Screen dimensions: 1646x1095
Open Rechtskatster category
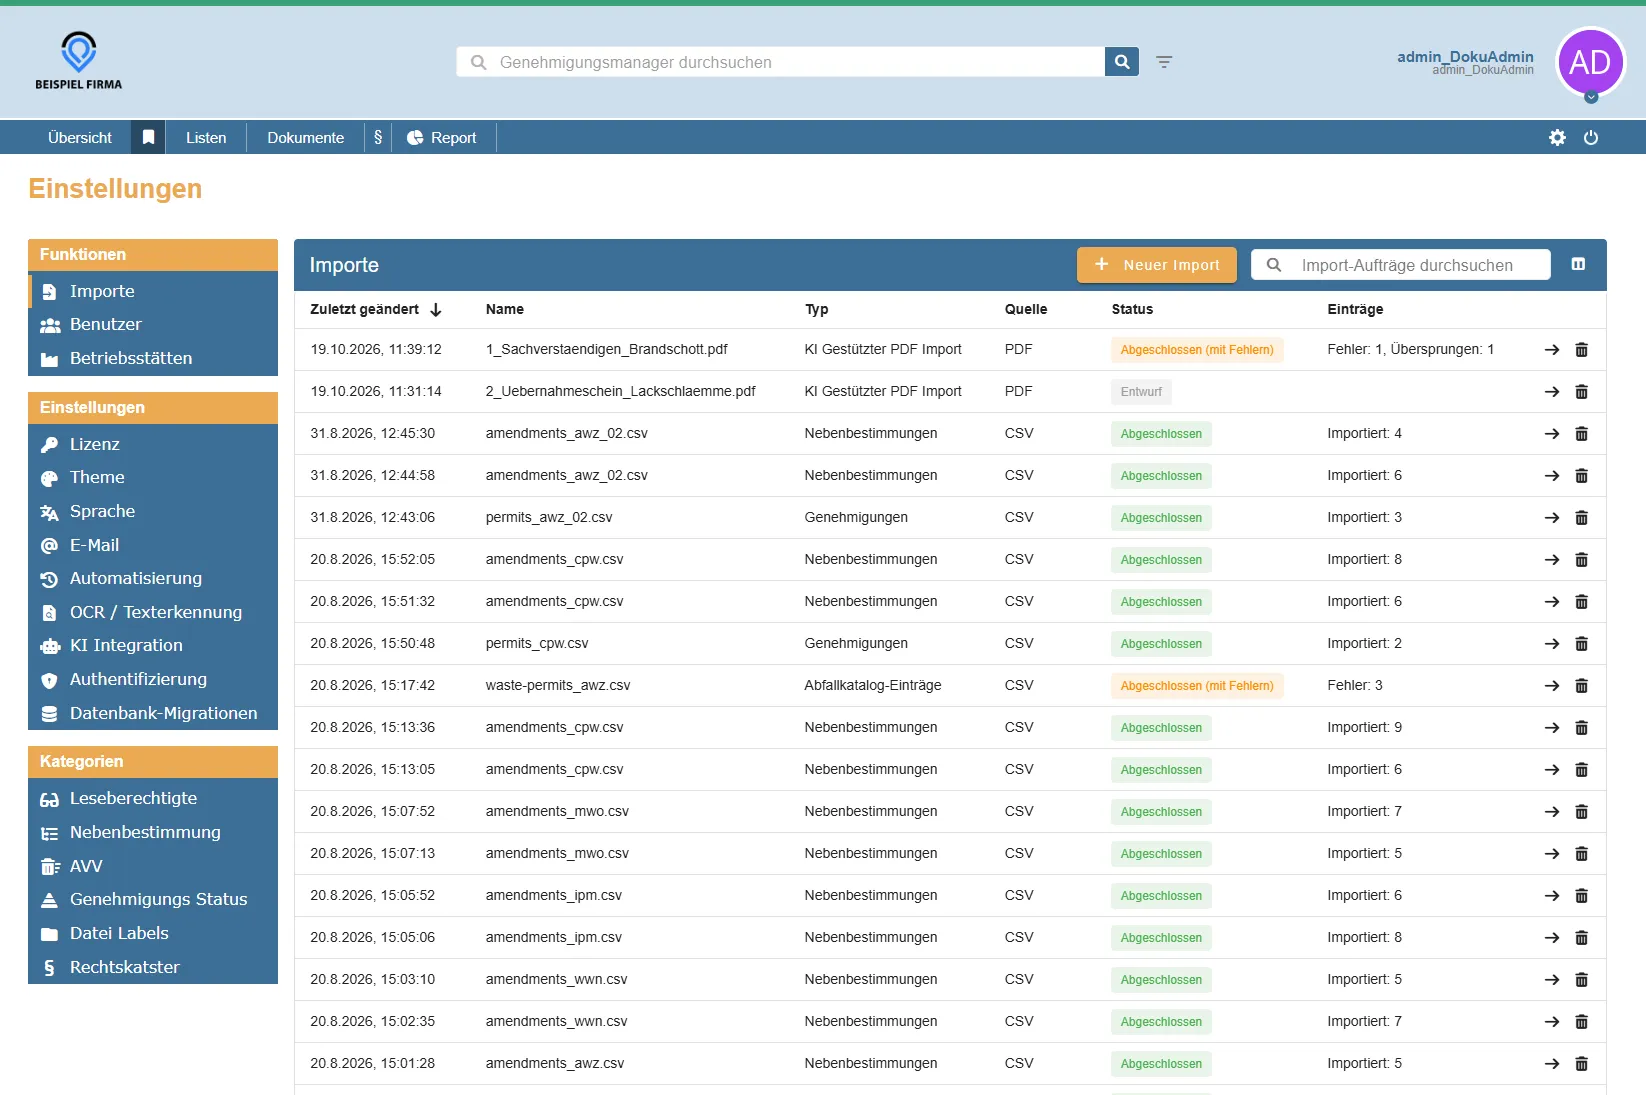[x=153, y=968]
